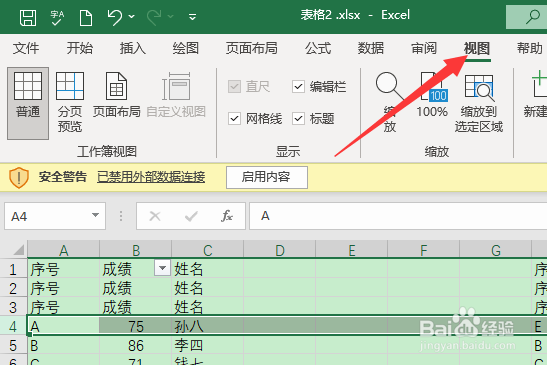The width and height of the screenshot is (547, 365).
Task: Switch to 页面布局 workbook view button
Action: pyautogui.click(x=117, y=95)
